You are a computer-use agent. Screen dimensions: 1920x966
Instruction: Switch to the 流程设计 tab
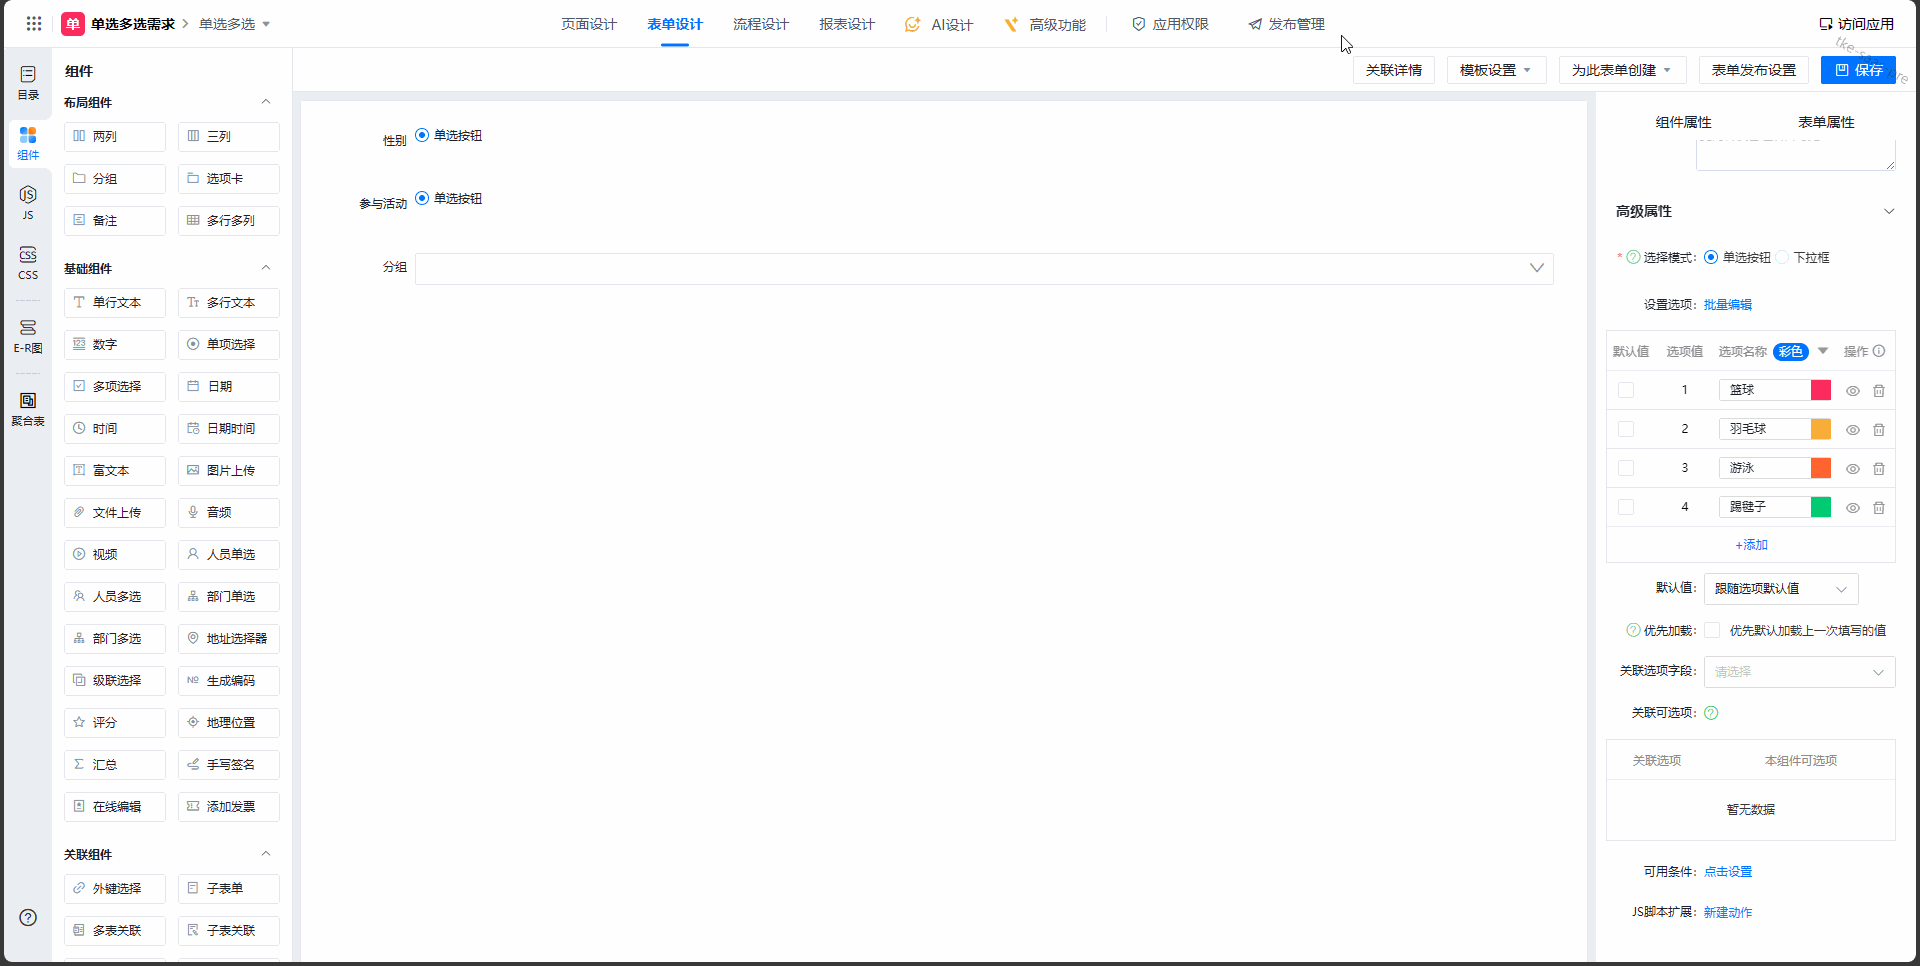point(760,24)
